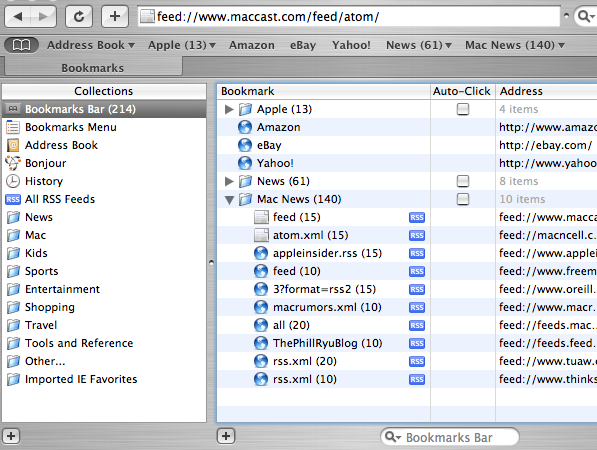Image resolution: width=597 pixels, height=450 pixels.
Task: Click RSS badge on appleinsider.rss (15) row
Action: (417, 253)
